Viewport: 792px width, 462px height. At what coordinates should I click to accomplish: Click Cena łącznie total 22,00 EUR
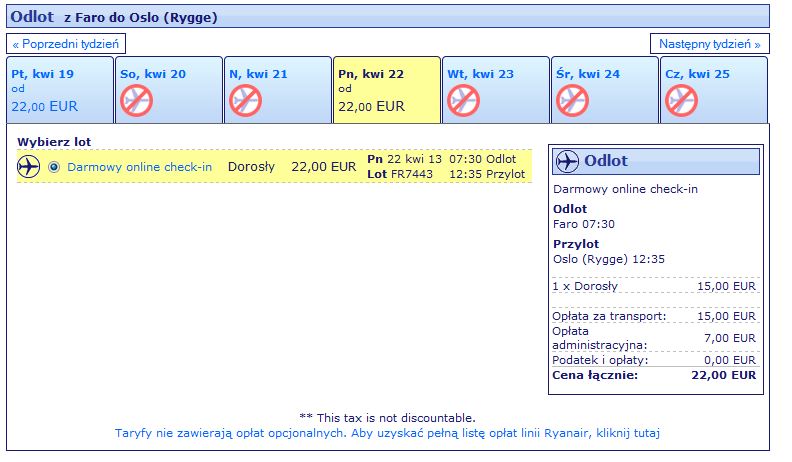point(723,375)
